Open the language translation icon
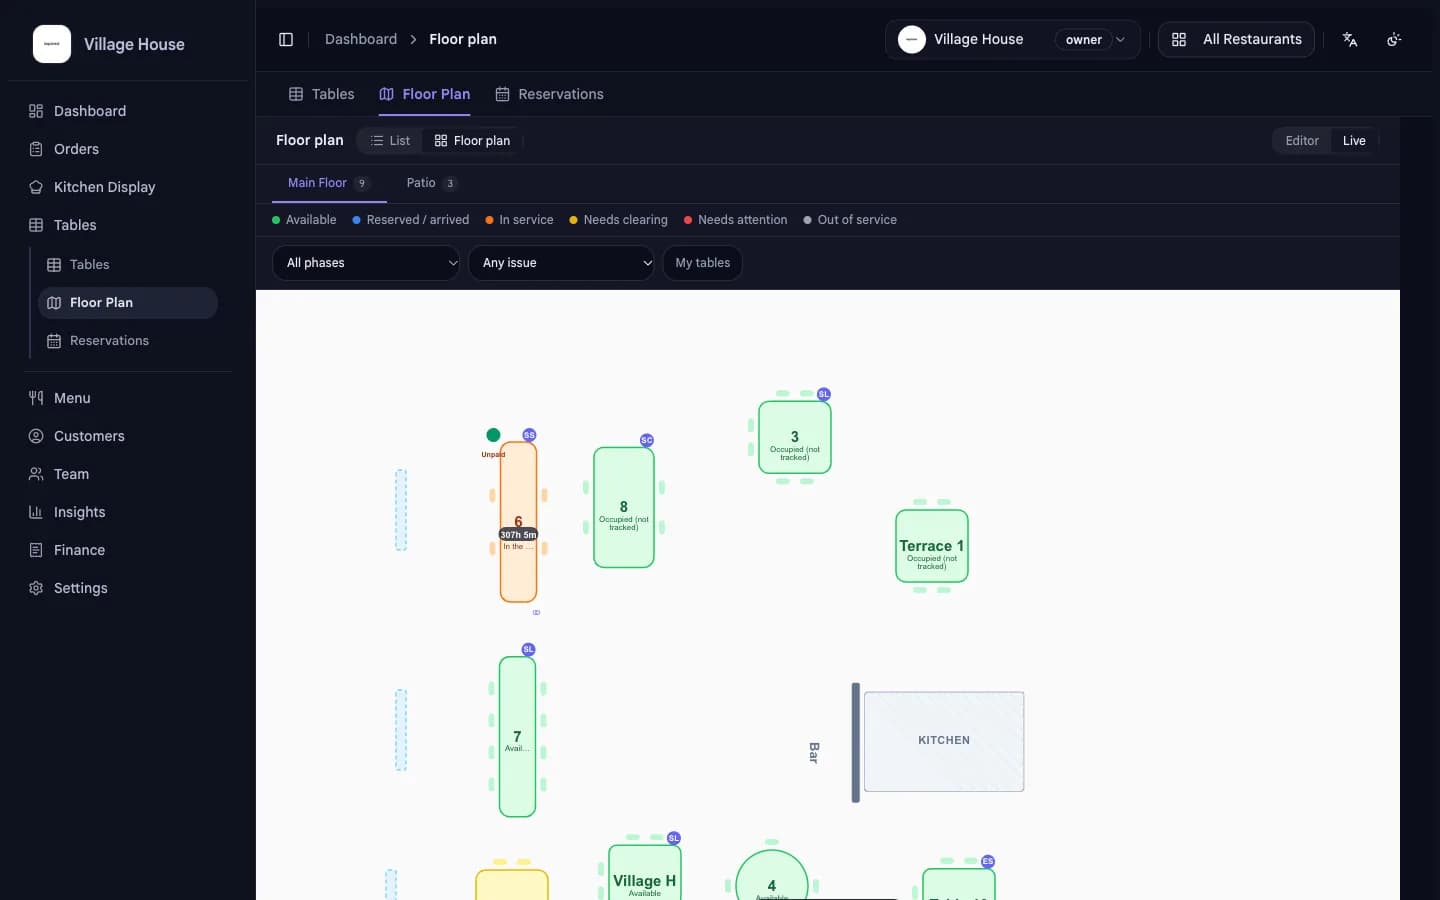Viewport: 1440px width, 900px height. [x=1350, y=39]
